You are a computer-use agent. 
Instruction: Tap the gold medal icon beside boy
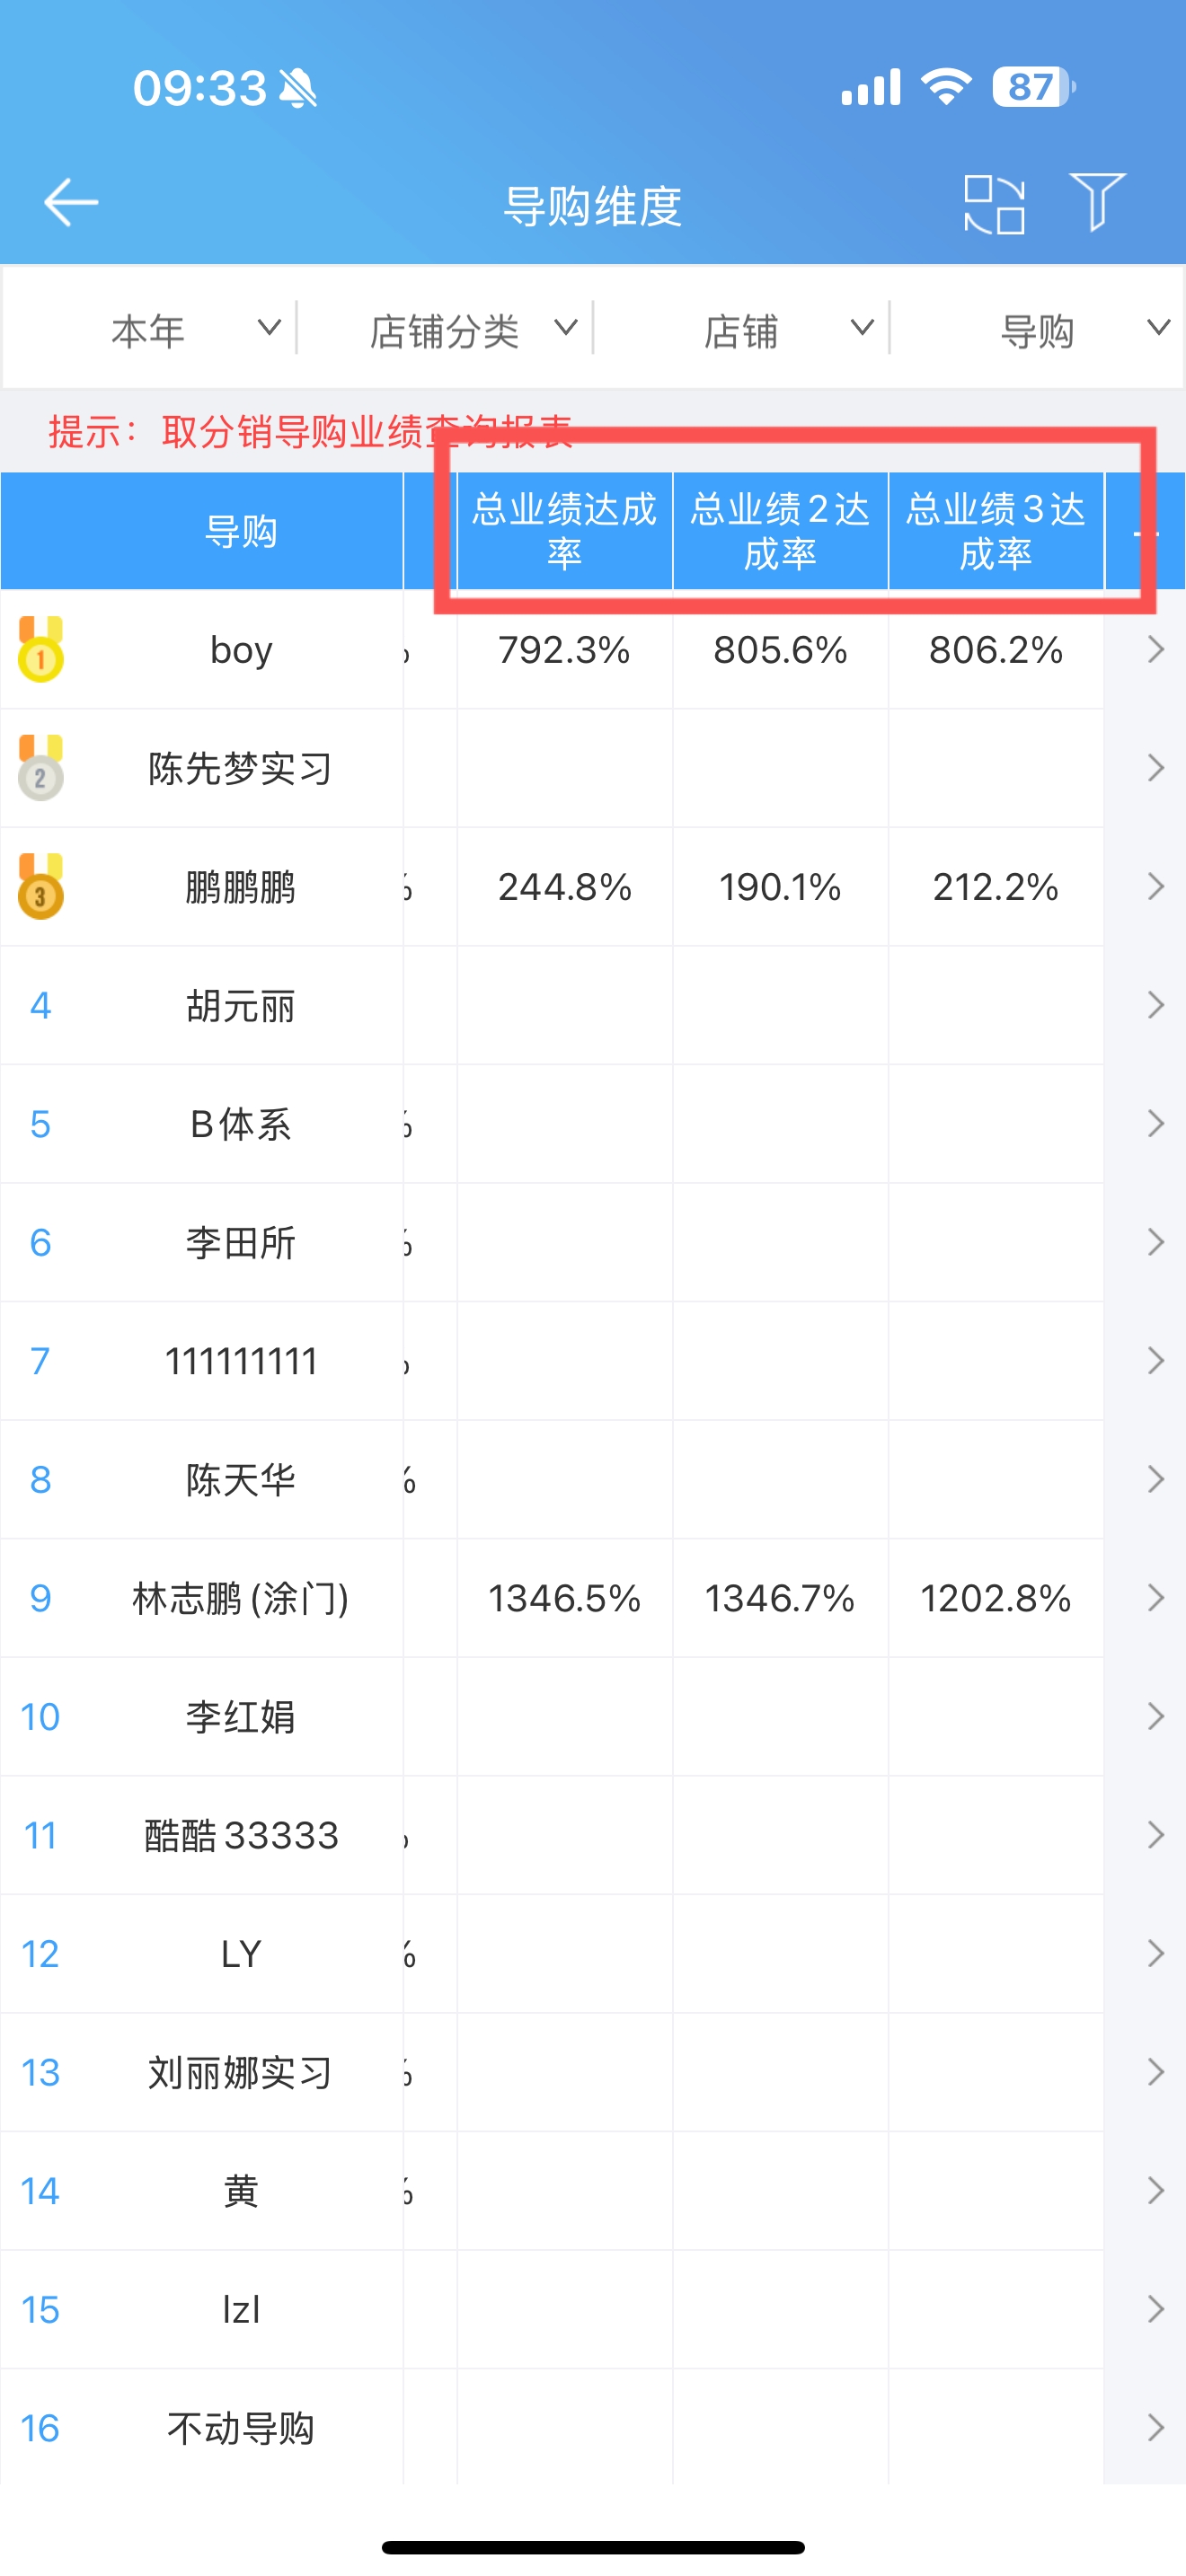pos(41,649)
